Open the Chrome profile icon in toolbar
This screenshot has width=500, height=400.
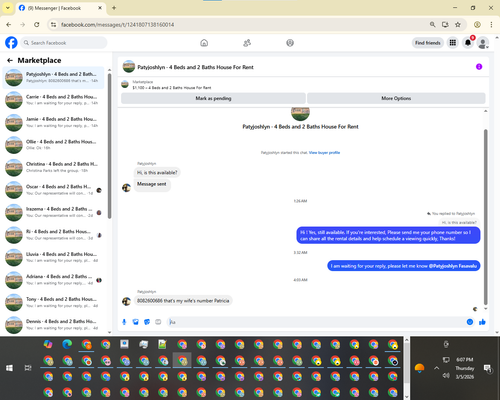pos(477,25)
